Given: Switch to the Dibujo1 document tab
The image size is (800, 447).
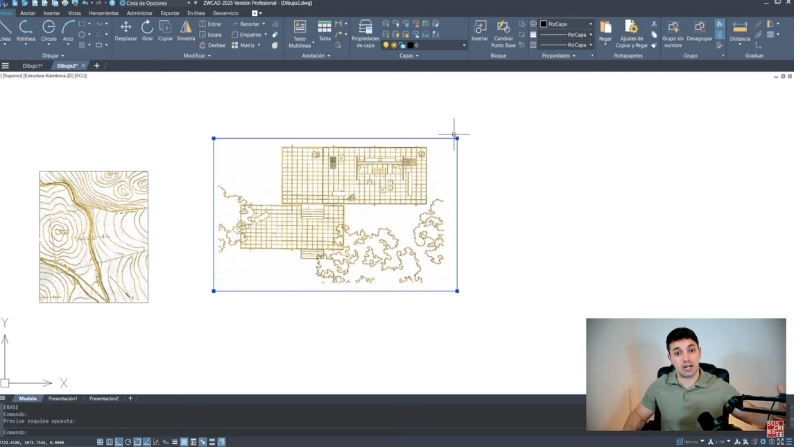Looking at the screenshot, I should (x=33, y=66).
